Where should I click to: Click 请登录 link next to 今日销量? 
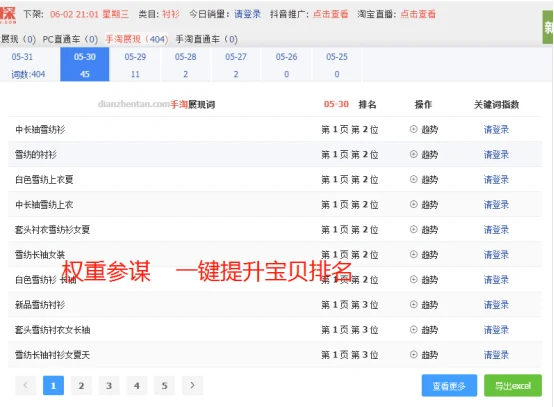(x=247, y=14)
